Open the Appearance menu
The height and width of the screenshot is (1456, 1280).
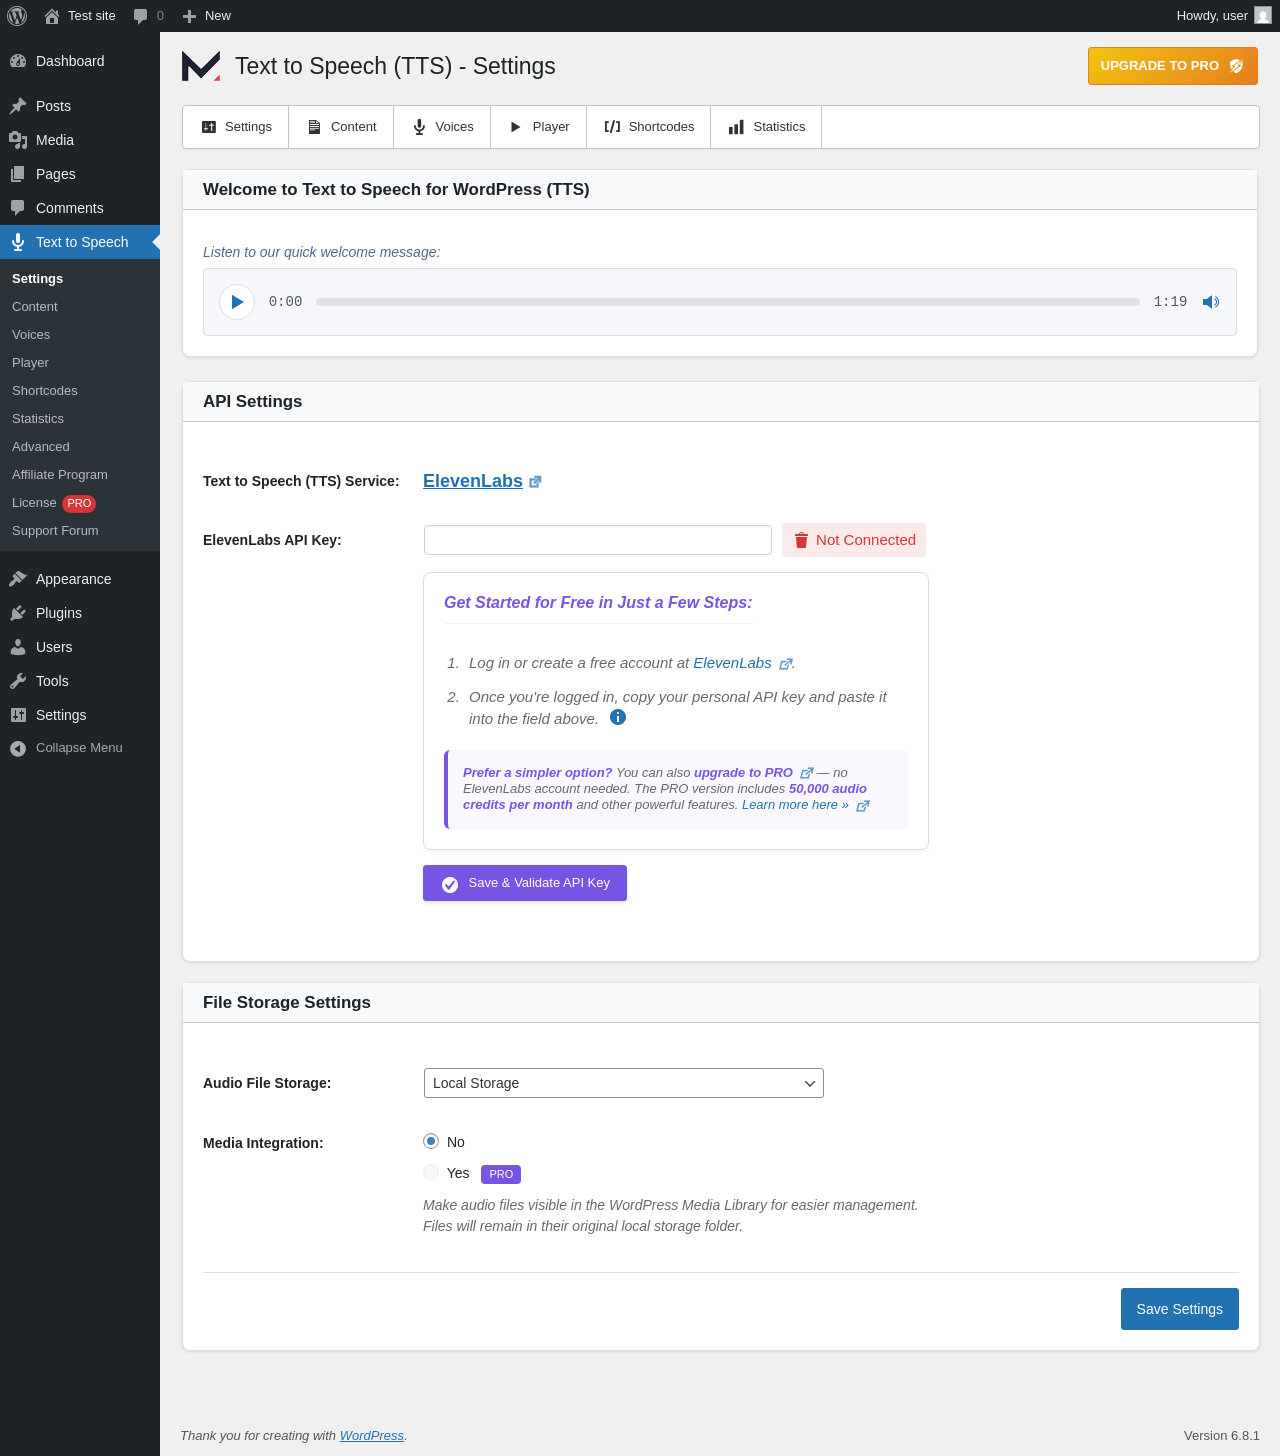[80, 579]
